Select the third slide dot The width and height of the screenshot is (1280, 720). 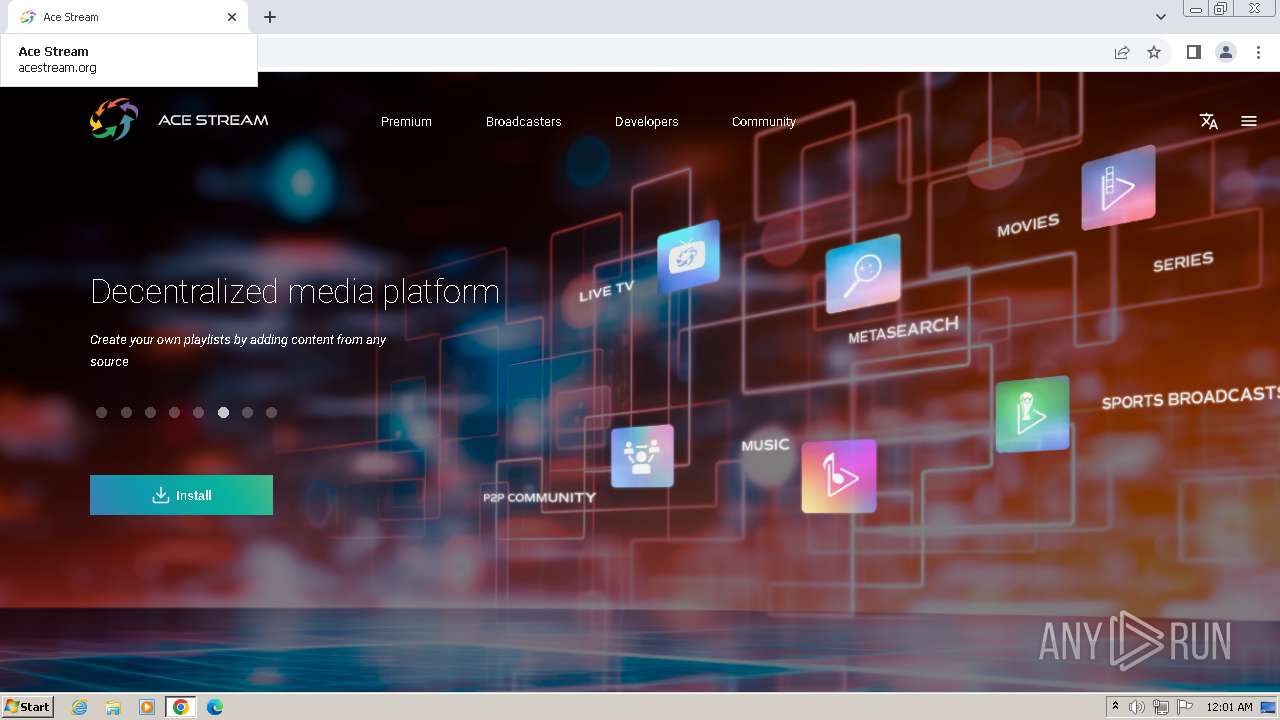[x=150, y=412]
